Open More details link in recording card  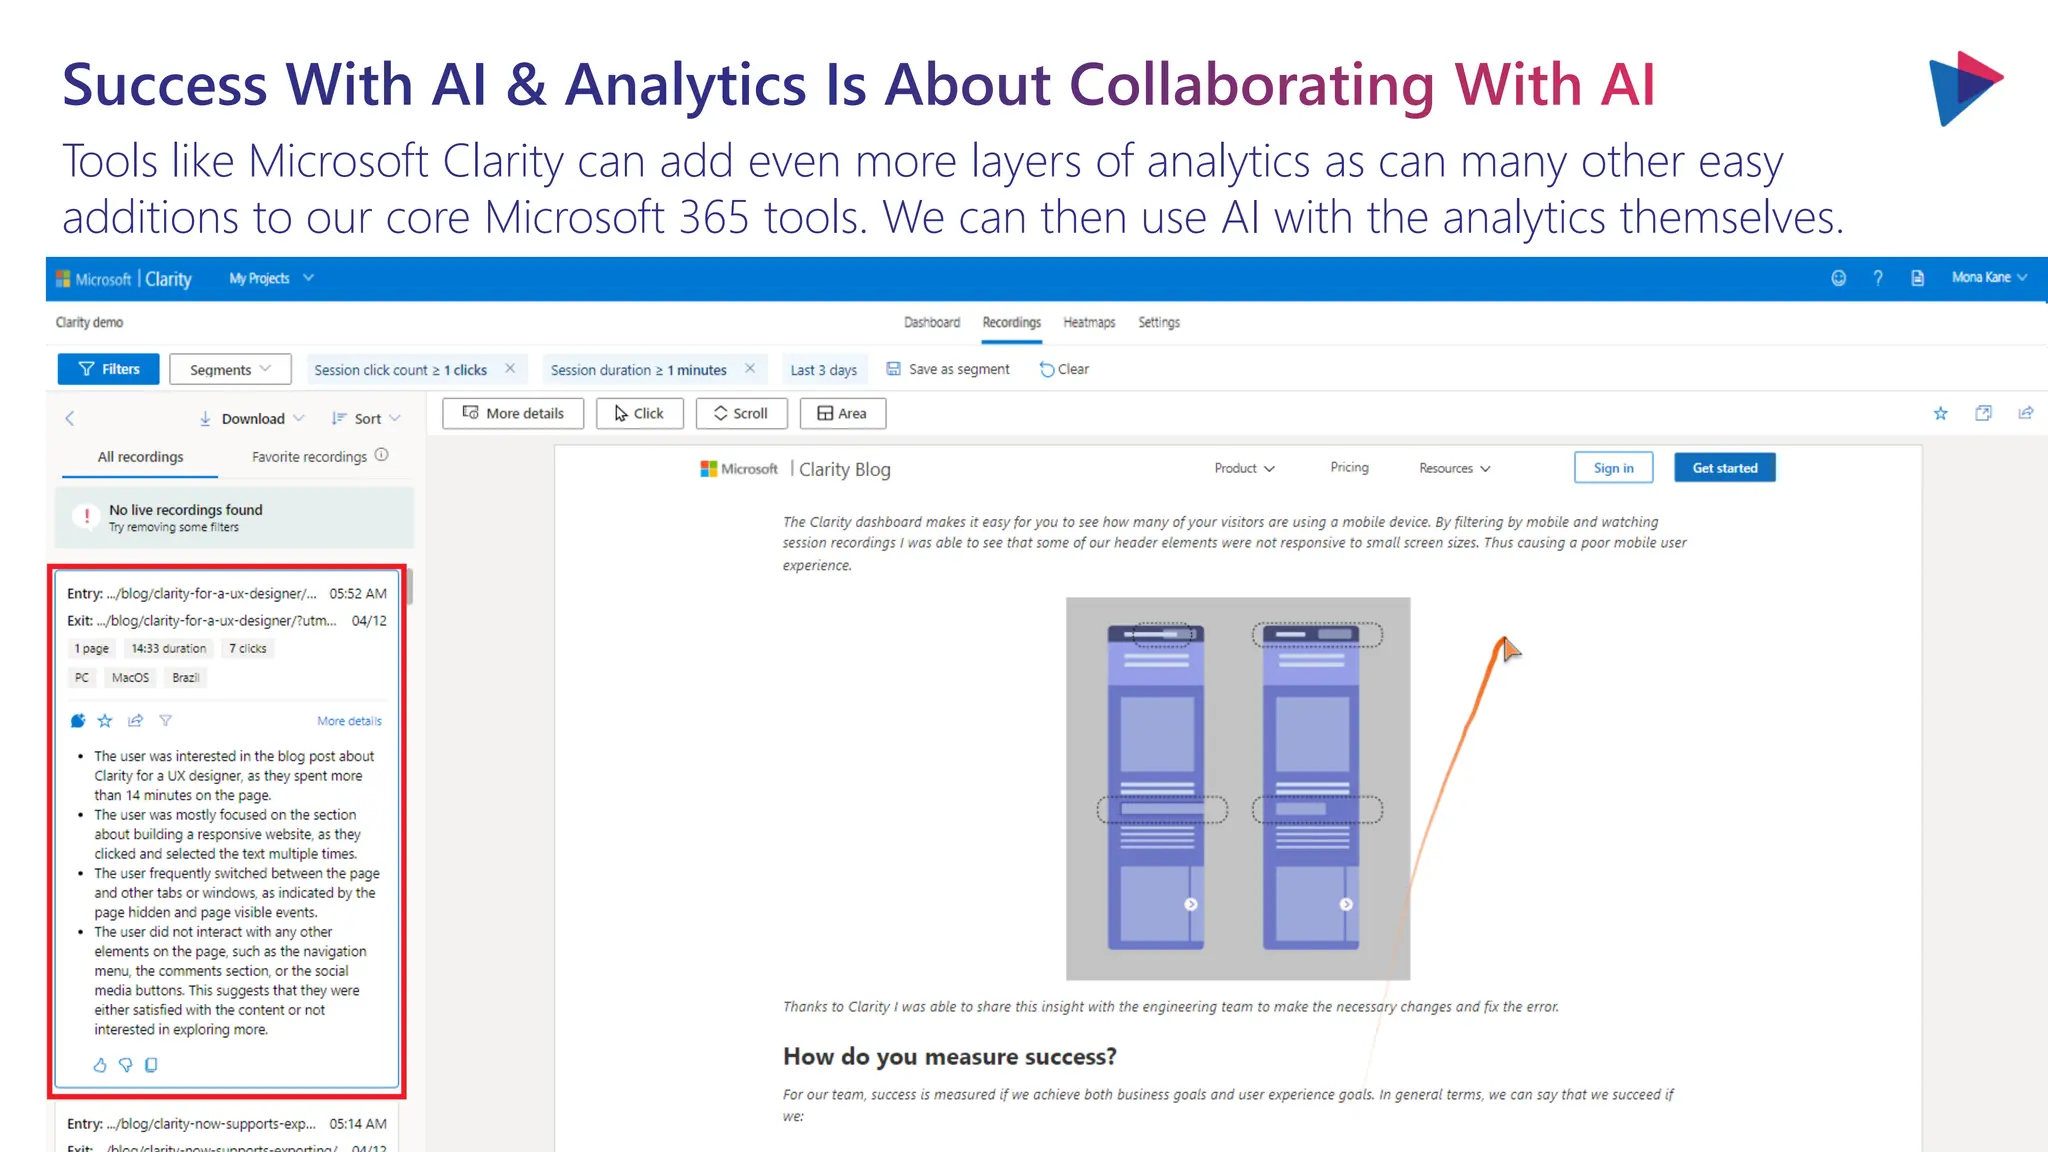point(349,721)
